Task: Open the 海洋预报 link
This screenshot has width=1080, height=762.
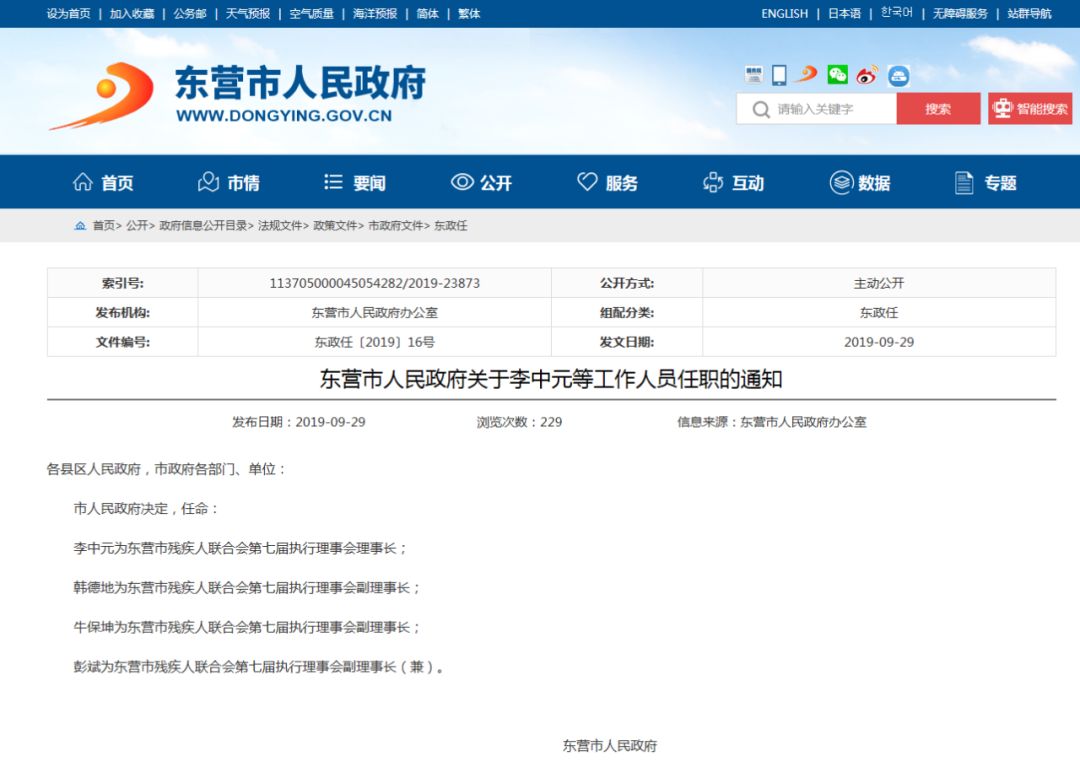Action: pyautogui.click(x=375, y=14)
